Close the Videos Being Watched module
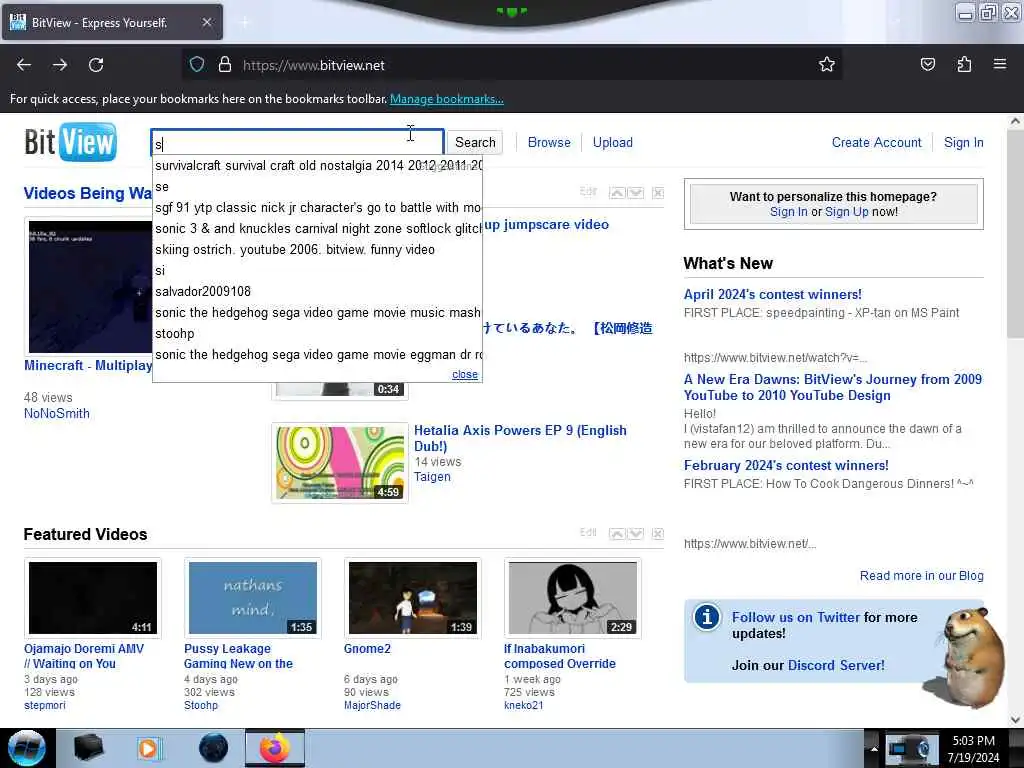This screenshot has height=768, width=1024. pyautogui.click(x=658, y=193)
